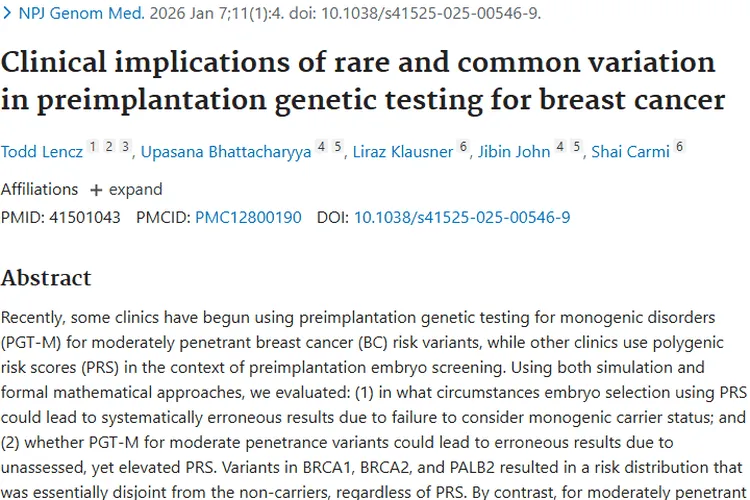The image size is (750, 500).
Task: Click affiliation superscript 1 beside Todd Lencz
Action: (x=93, y=147)
